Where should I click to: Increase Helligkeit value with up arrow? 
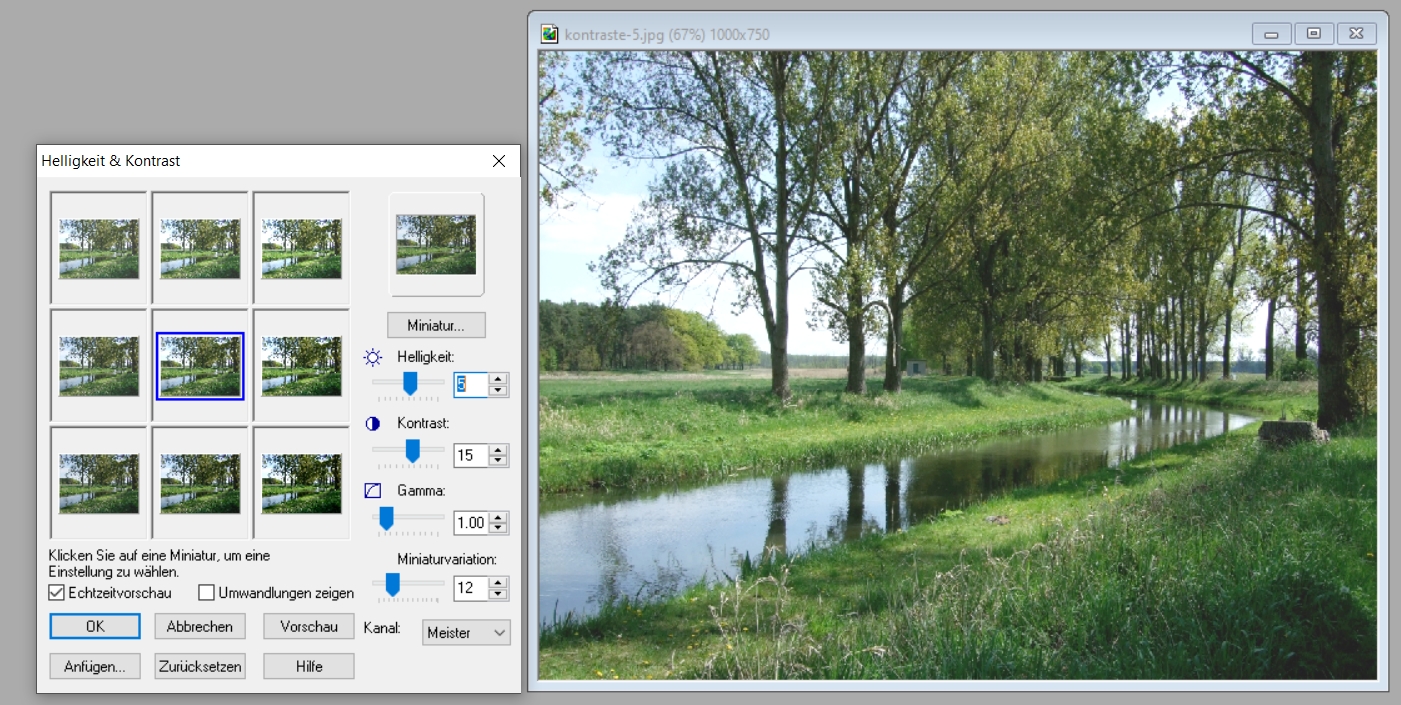point(499,378)
